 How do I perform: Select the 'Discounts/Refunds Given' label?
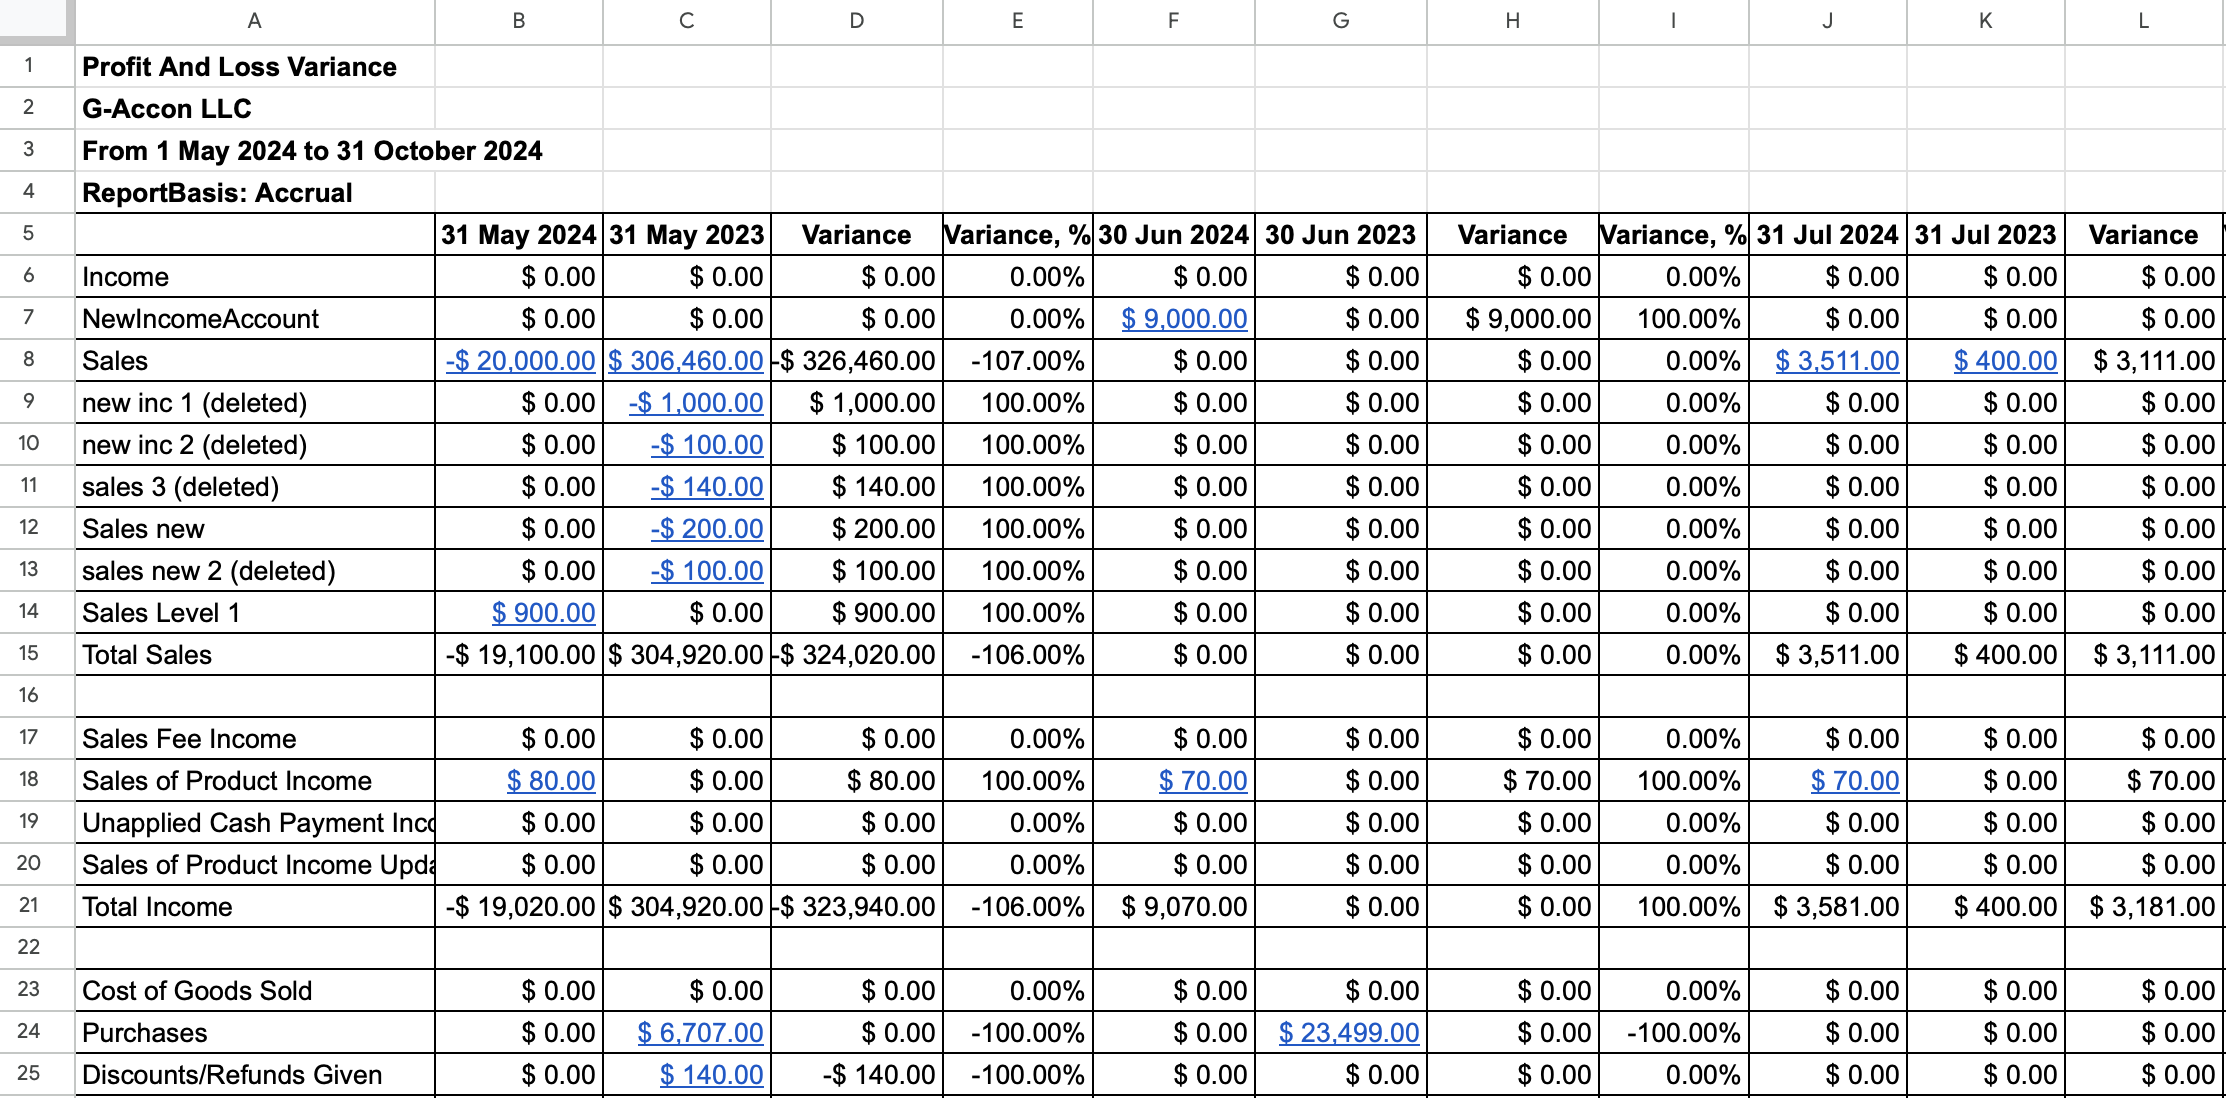click(x=255, y=1074)
